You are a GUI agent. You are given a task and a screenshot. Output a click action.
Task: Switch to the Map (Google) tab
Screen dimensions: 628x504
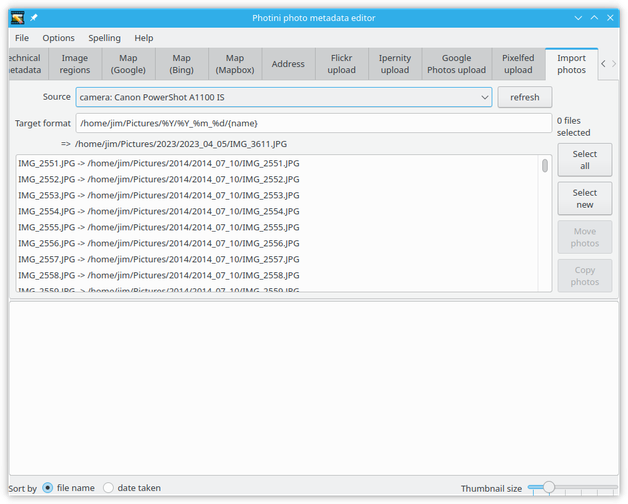[x=128, y=64]
